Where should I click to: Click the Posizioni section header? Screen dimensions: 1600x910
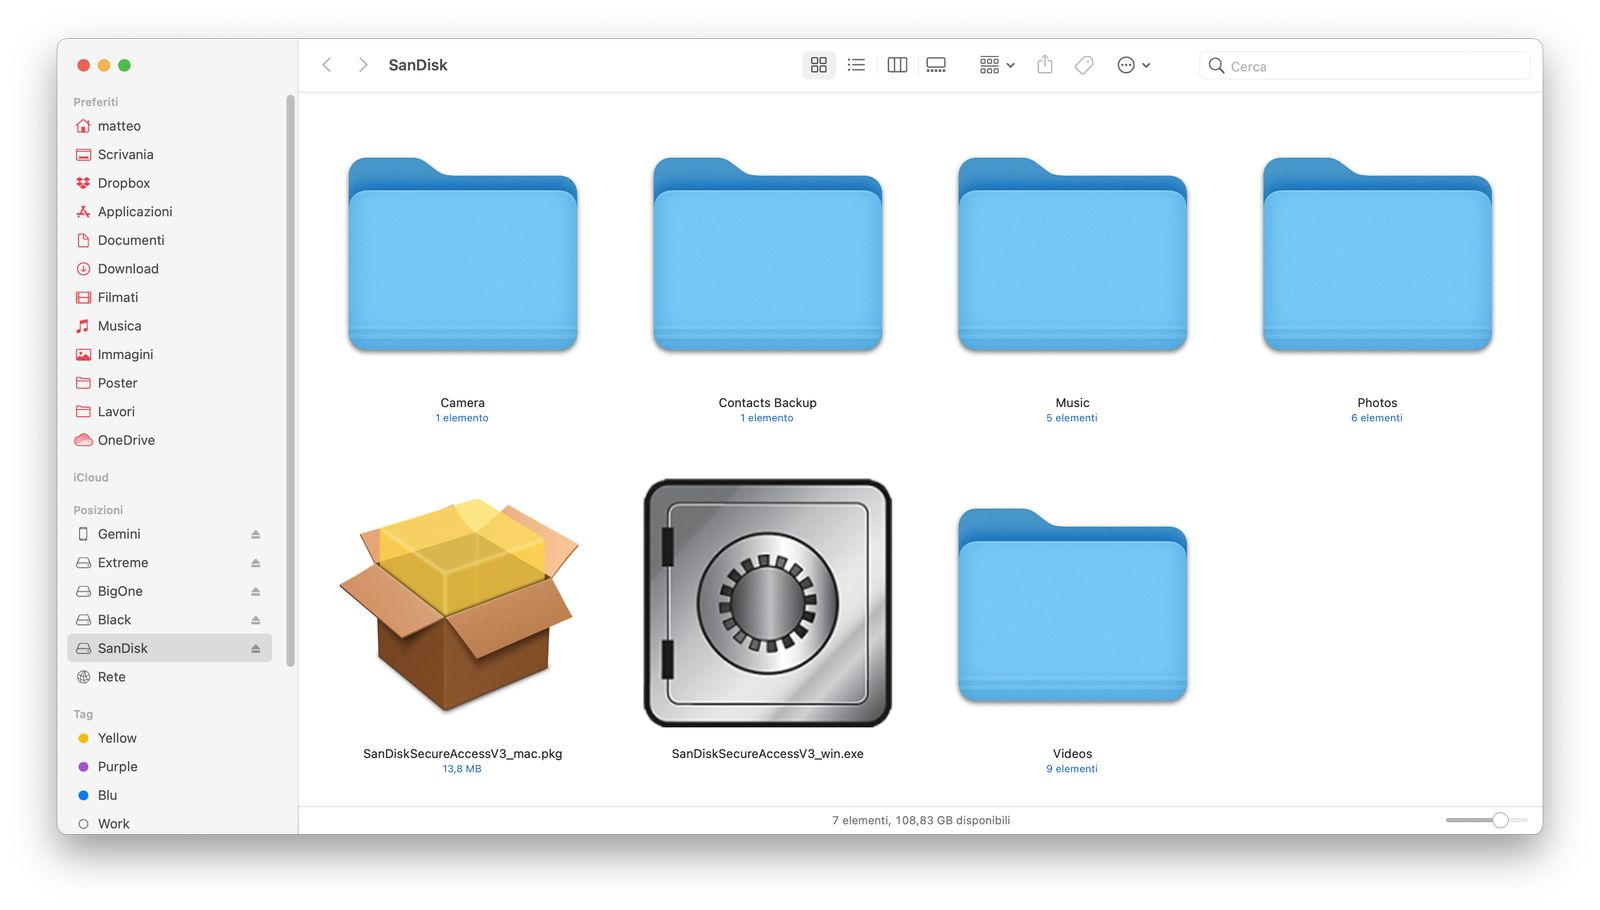(98, 510)
